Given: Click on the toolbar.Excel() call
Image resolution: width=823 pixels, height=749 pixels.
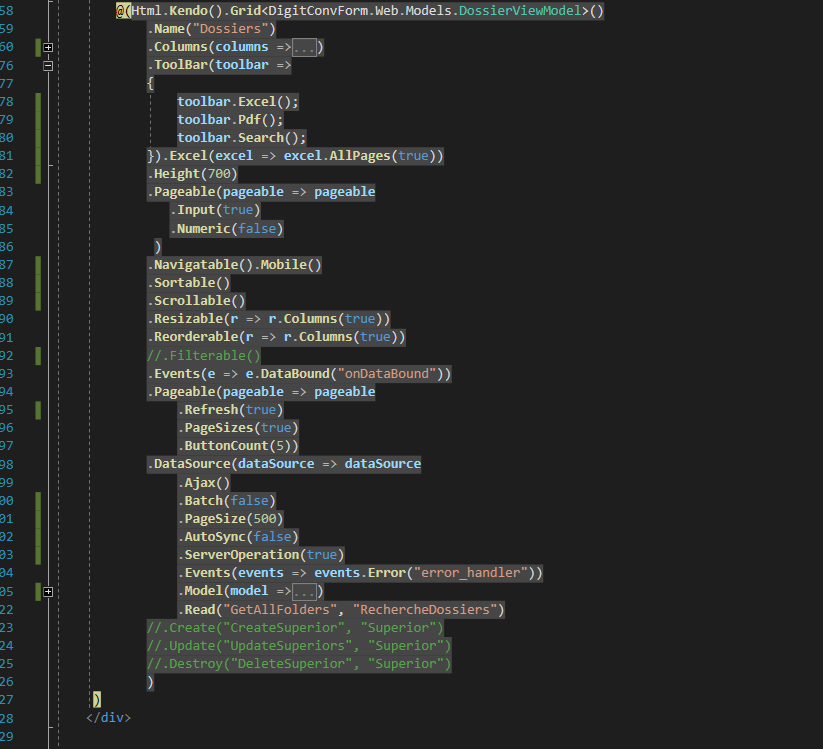Looking at the screenshot, I should tap(238, 102).
